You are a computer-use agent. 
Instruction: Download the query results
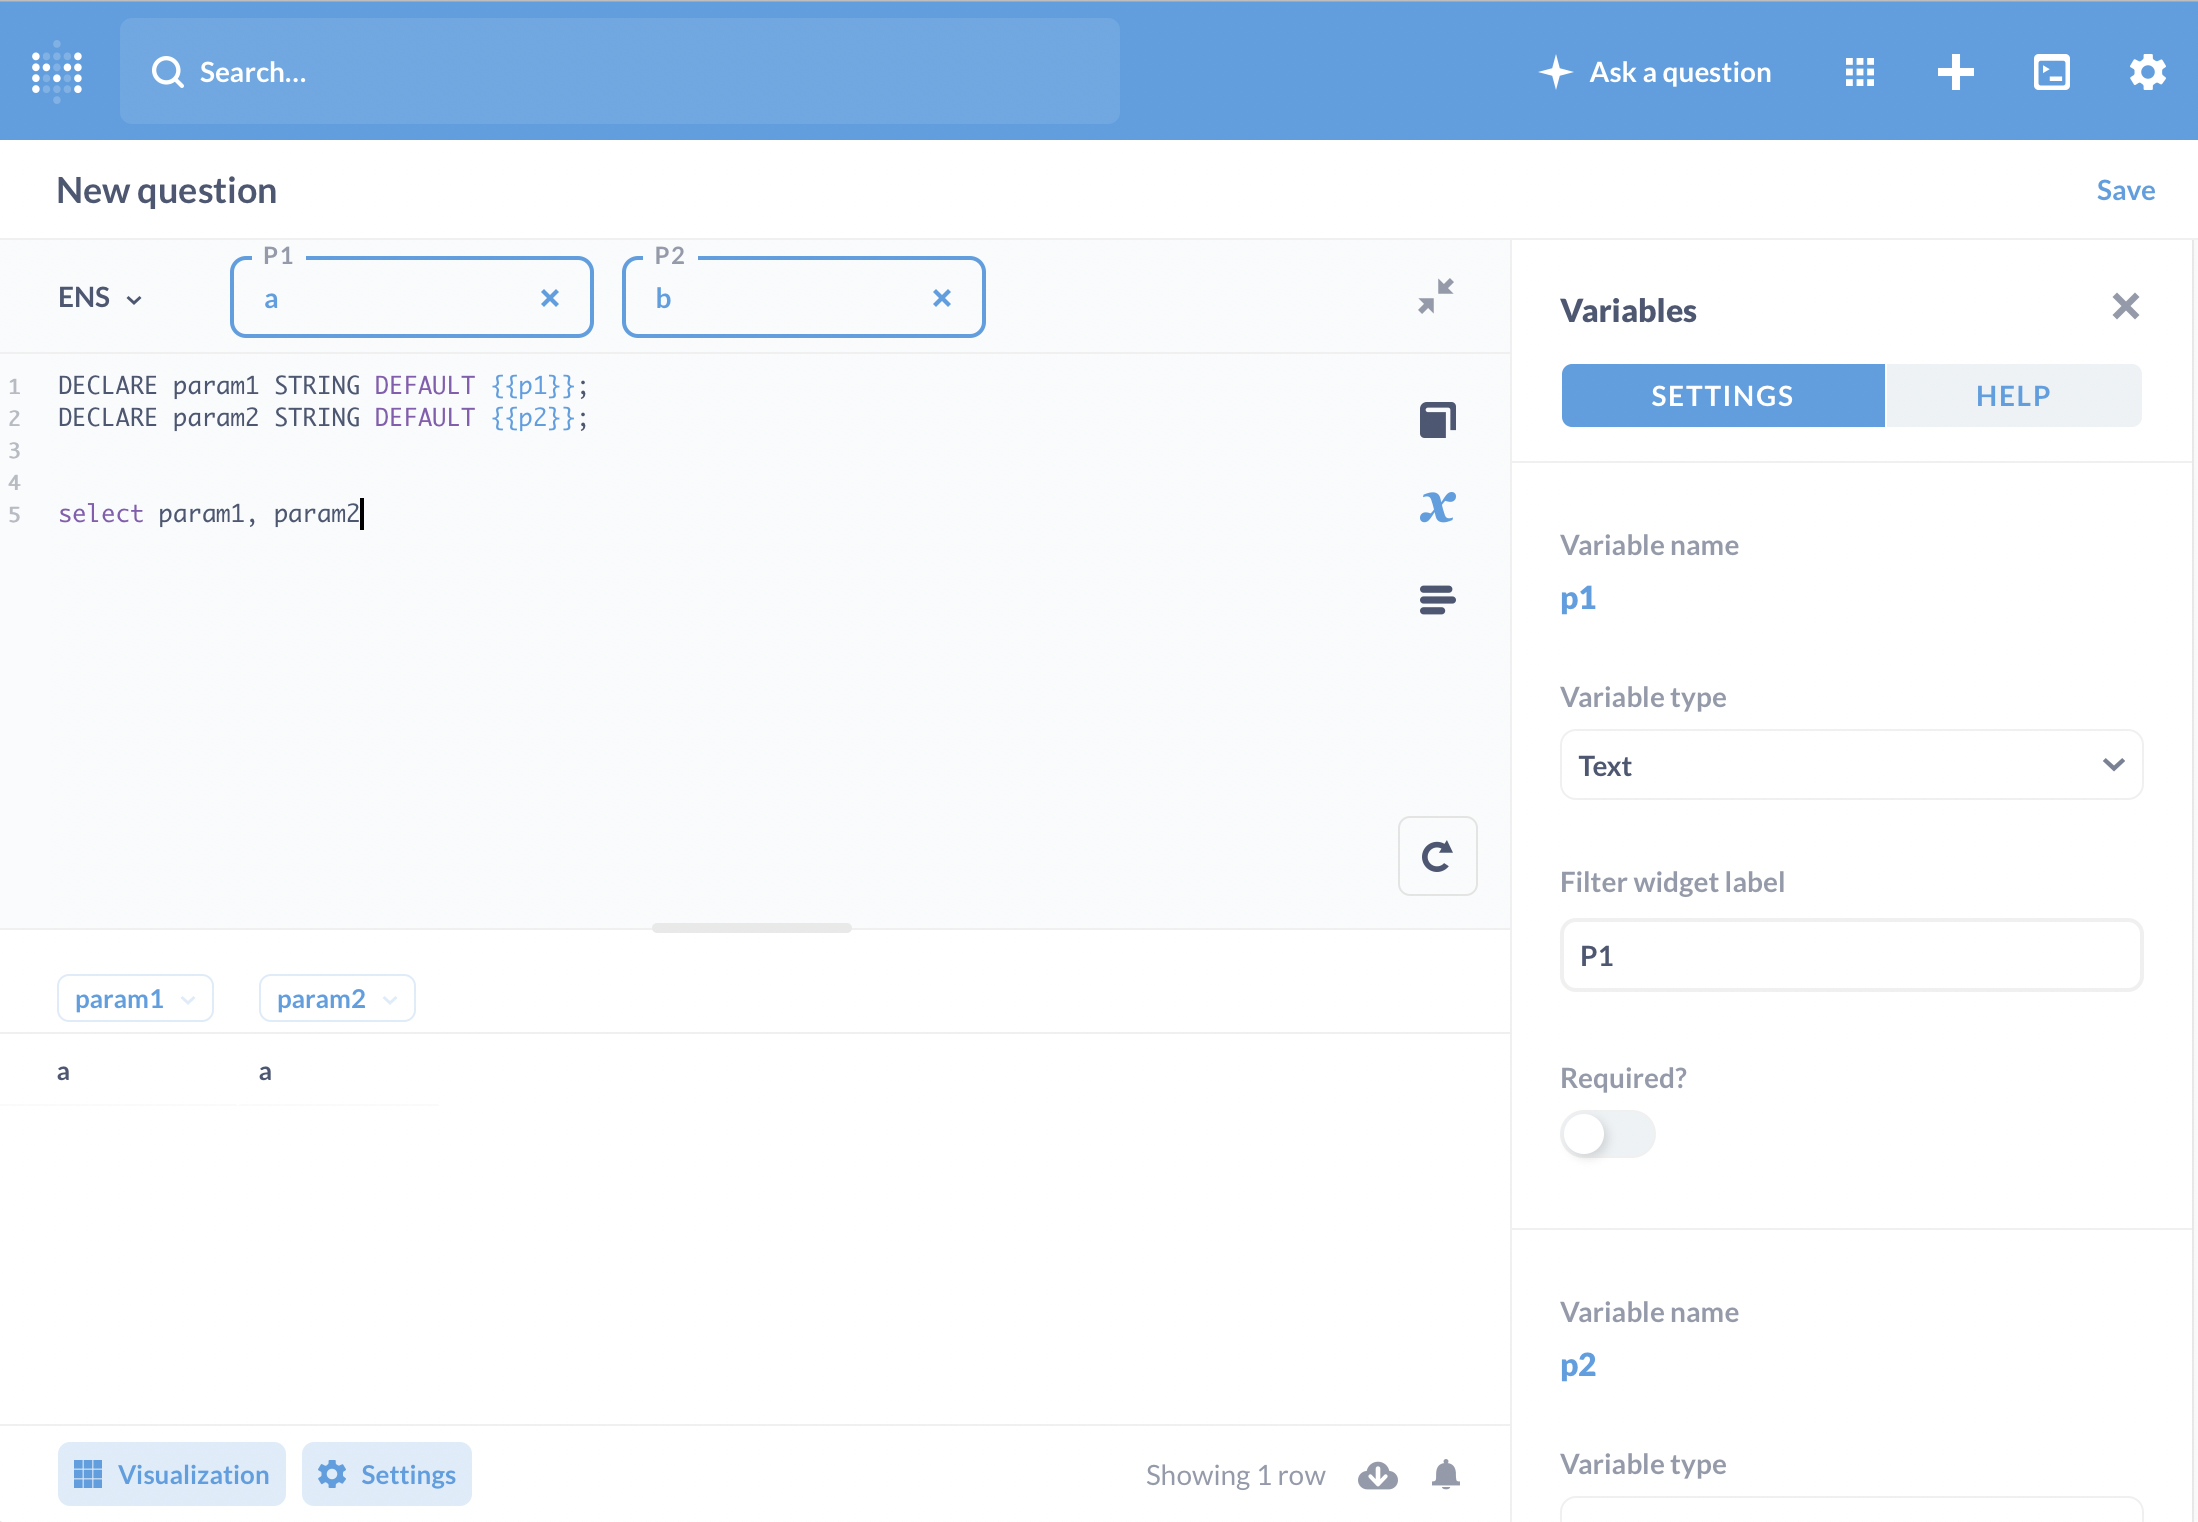pyautogui.click(x=1377, y=1474)
